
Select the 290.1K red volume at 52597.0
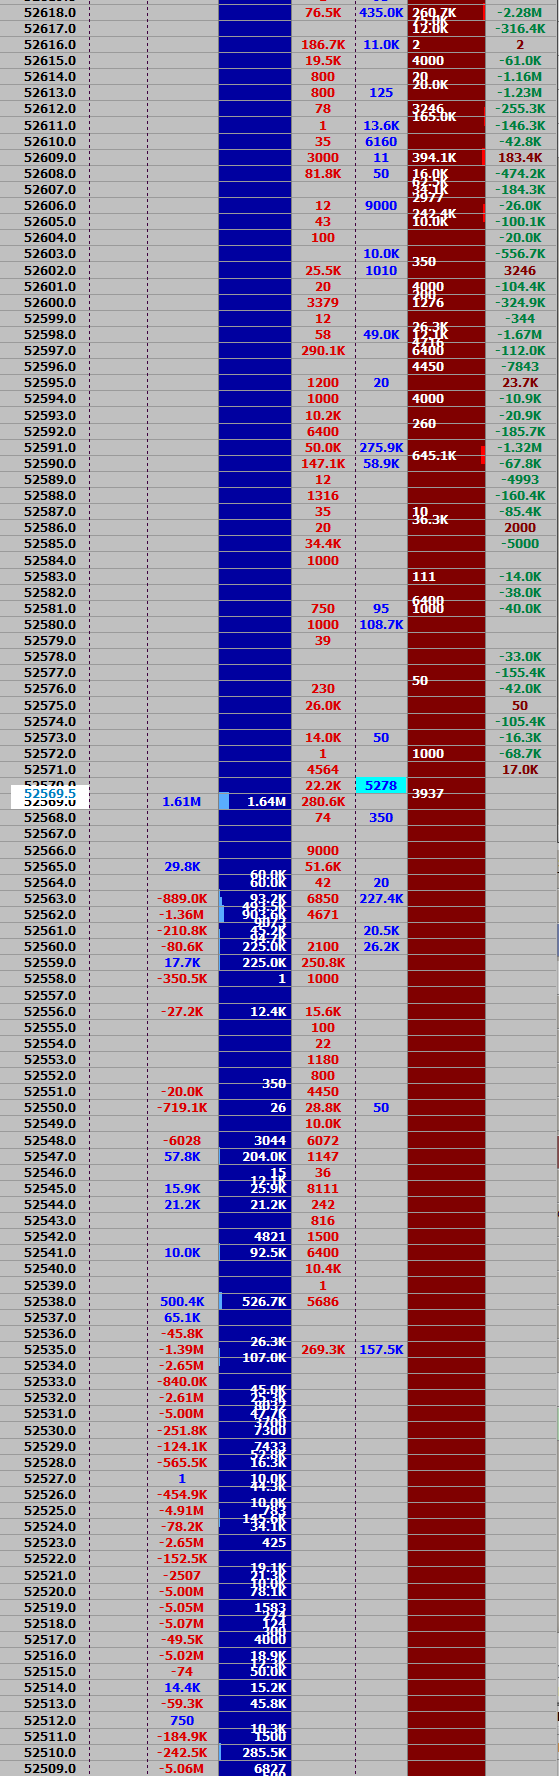coord(323,351)
